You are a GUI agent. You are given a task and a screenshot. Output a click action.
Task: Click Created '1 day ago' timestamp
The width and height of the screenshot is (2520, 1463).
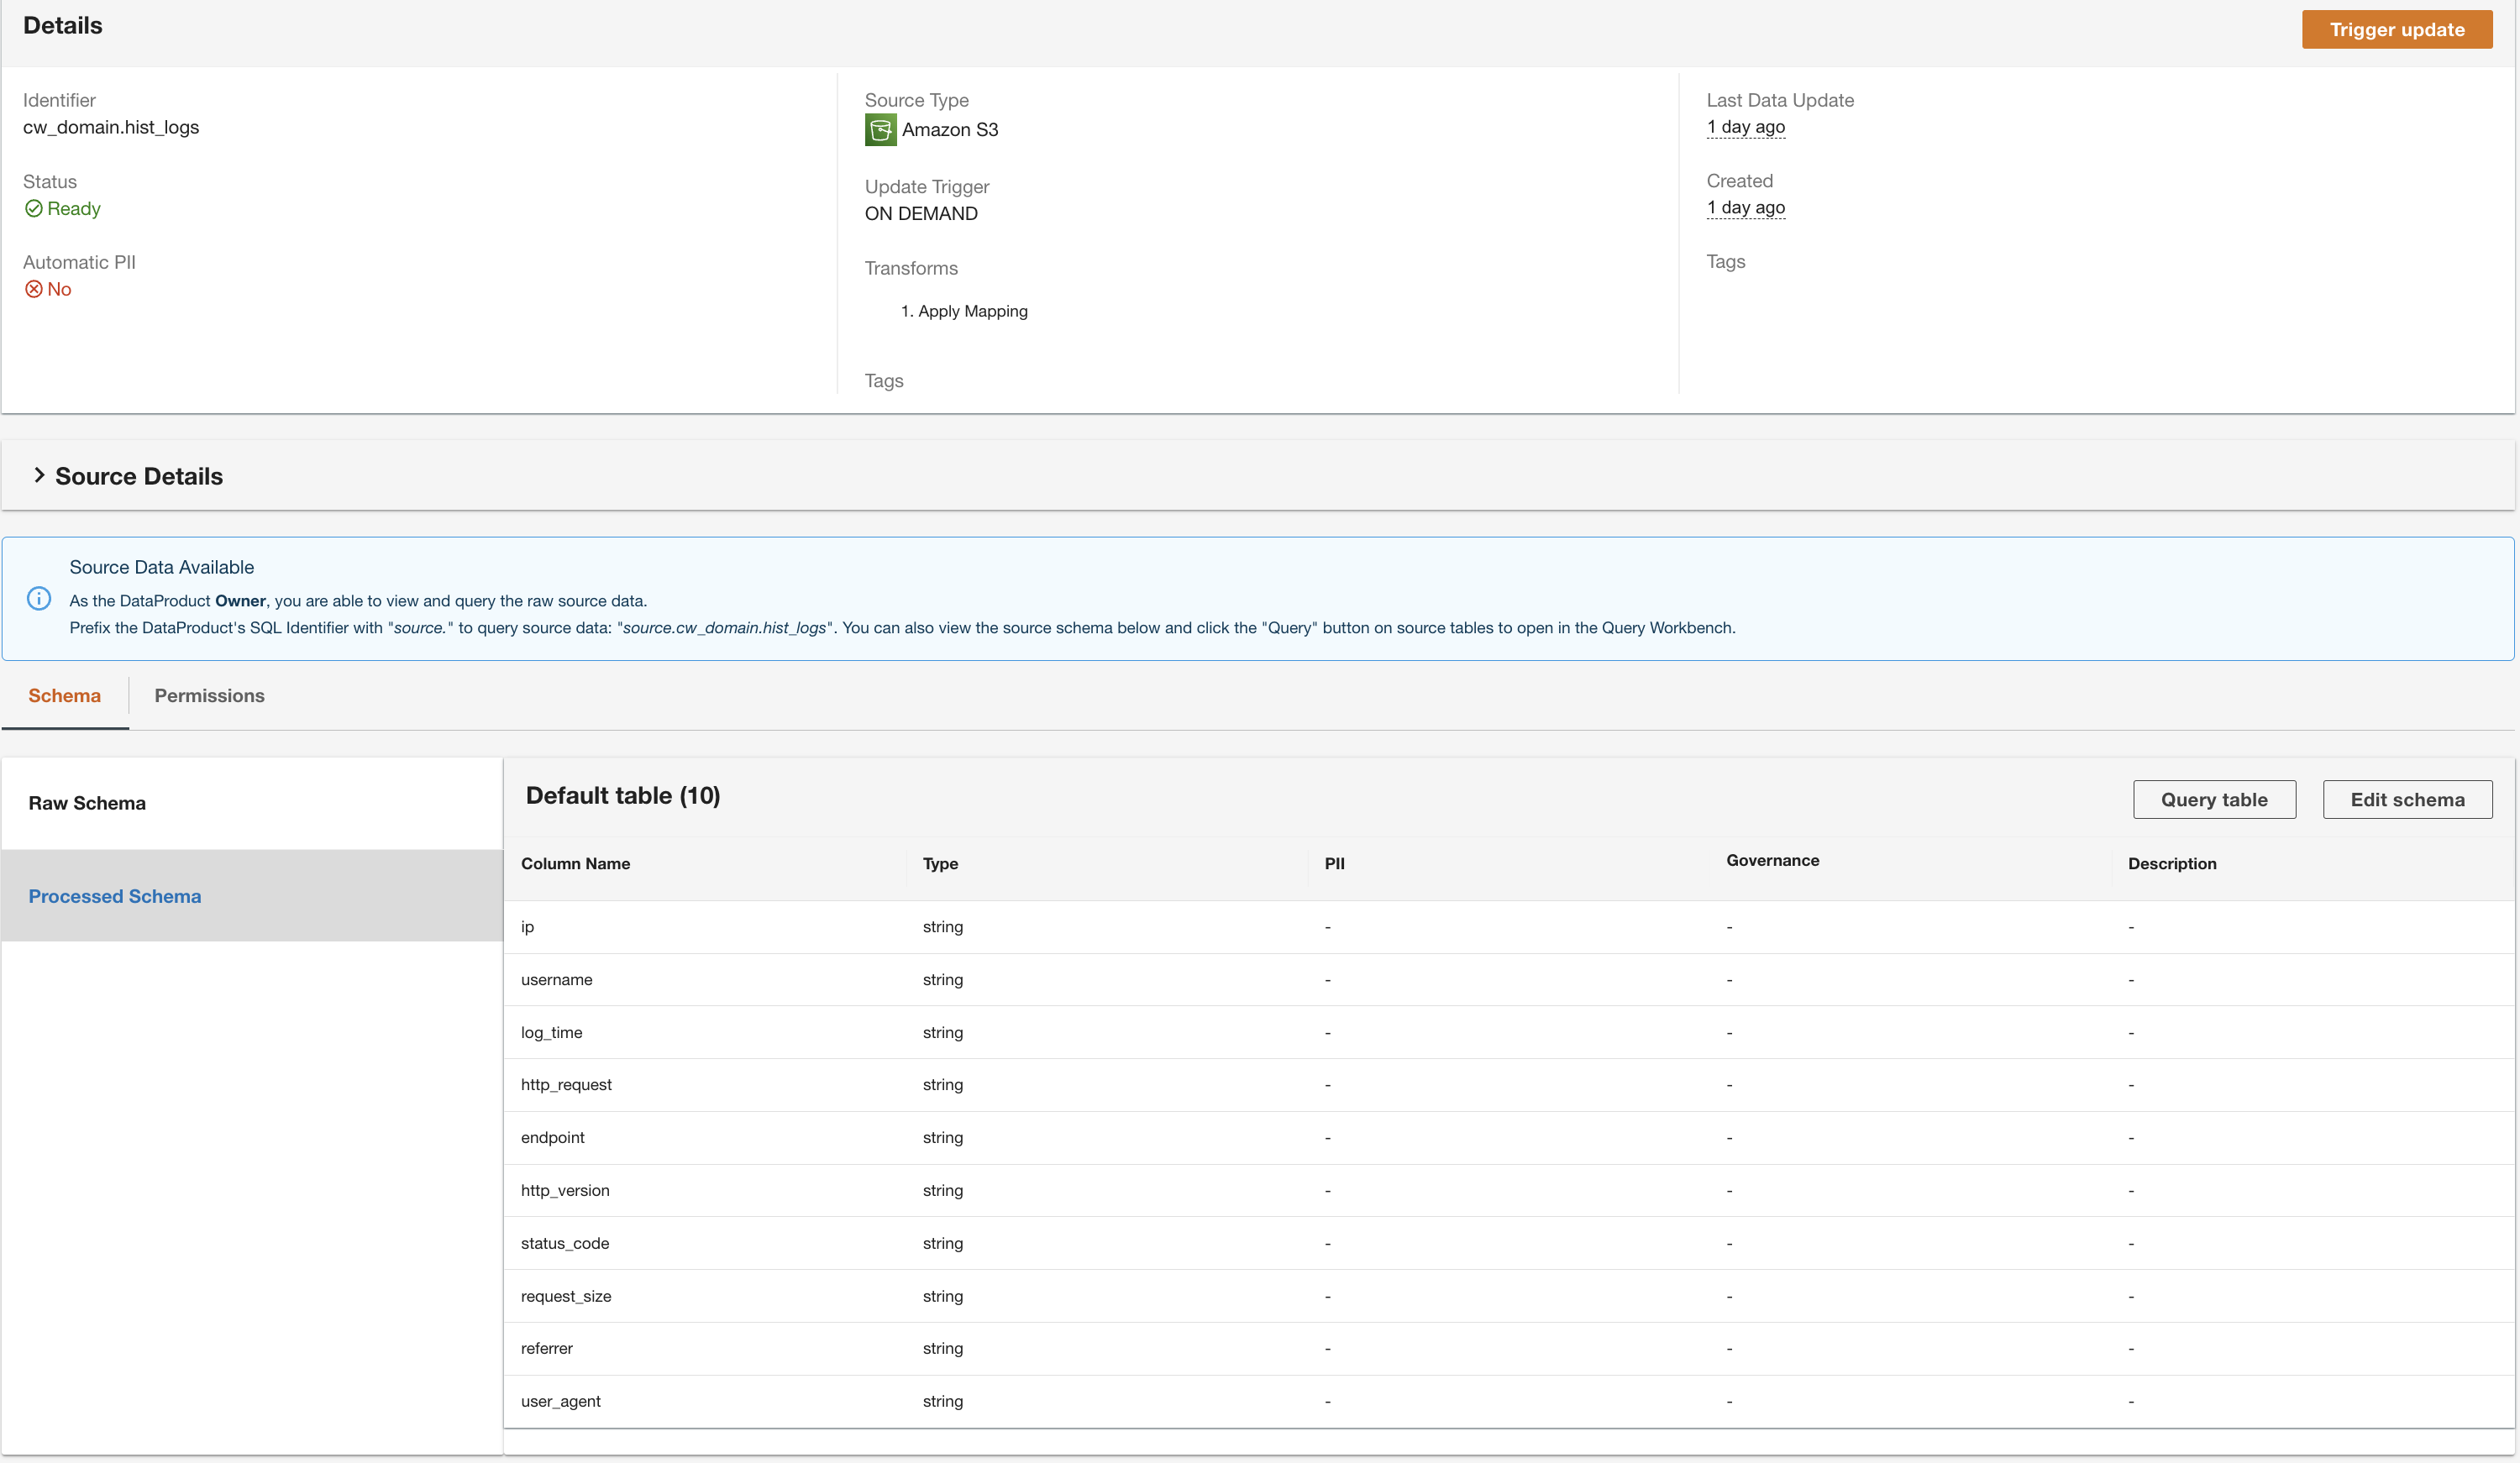(x=1745, y=208)
